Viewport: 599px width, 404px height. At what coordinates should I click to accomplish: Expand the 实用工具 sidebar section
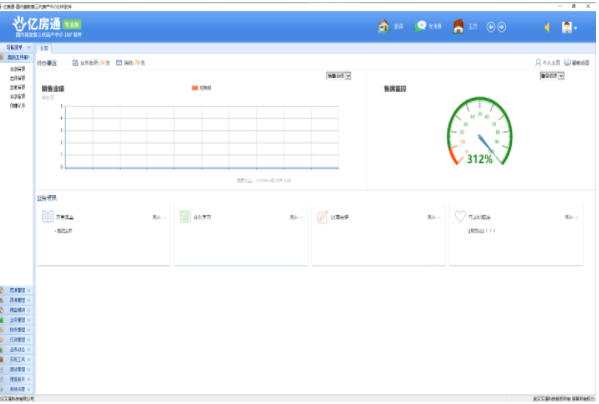tap(16, 359)
